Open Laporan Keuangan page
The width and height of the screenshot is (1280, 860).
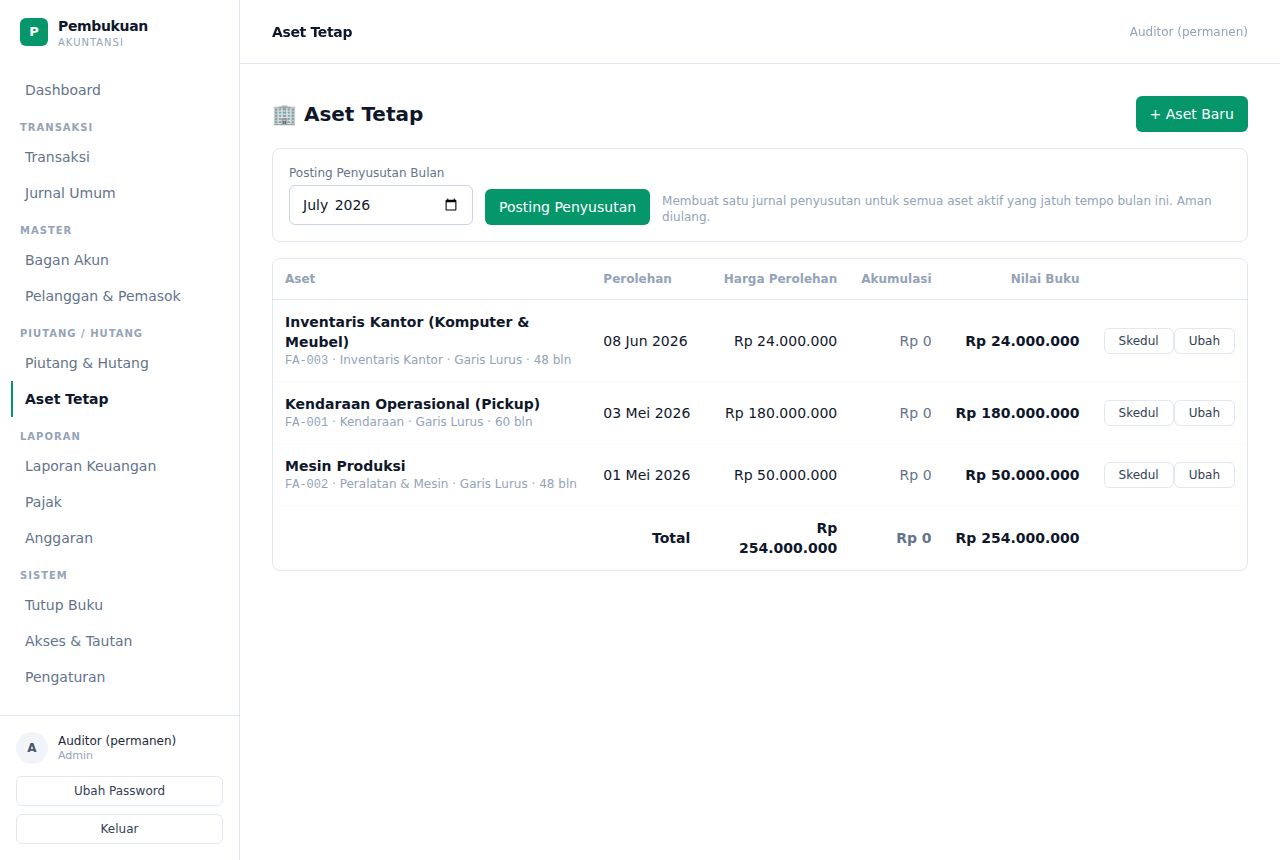click(x=120, y=466)
